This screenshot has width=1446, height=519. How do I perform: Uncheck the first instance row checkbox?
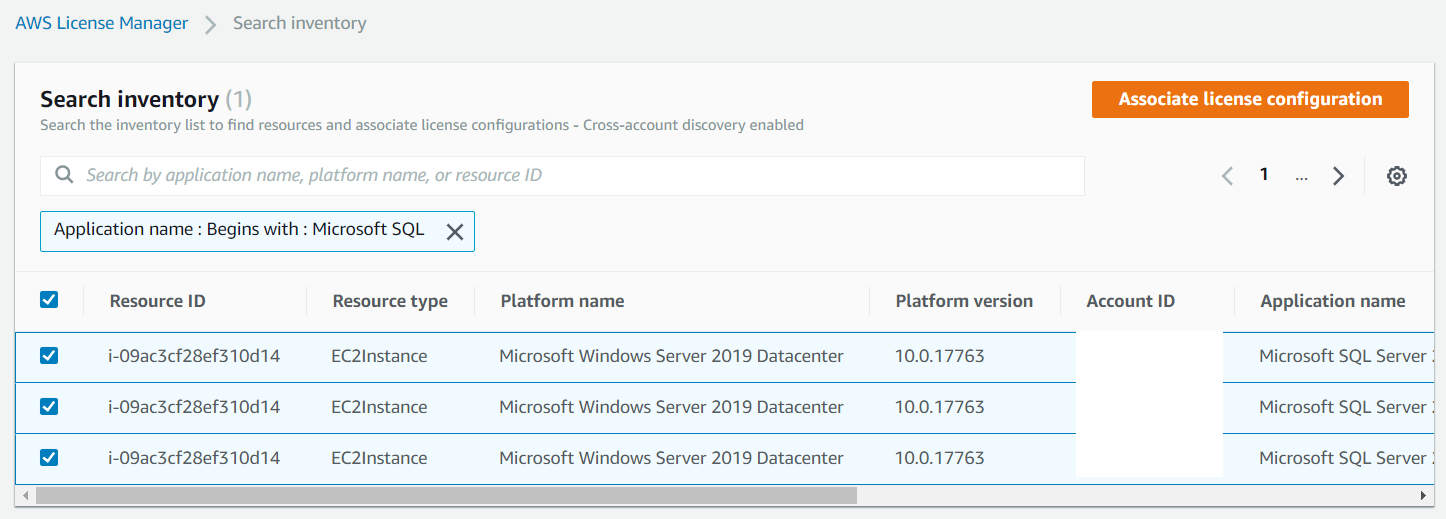(x=48, y=356)
